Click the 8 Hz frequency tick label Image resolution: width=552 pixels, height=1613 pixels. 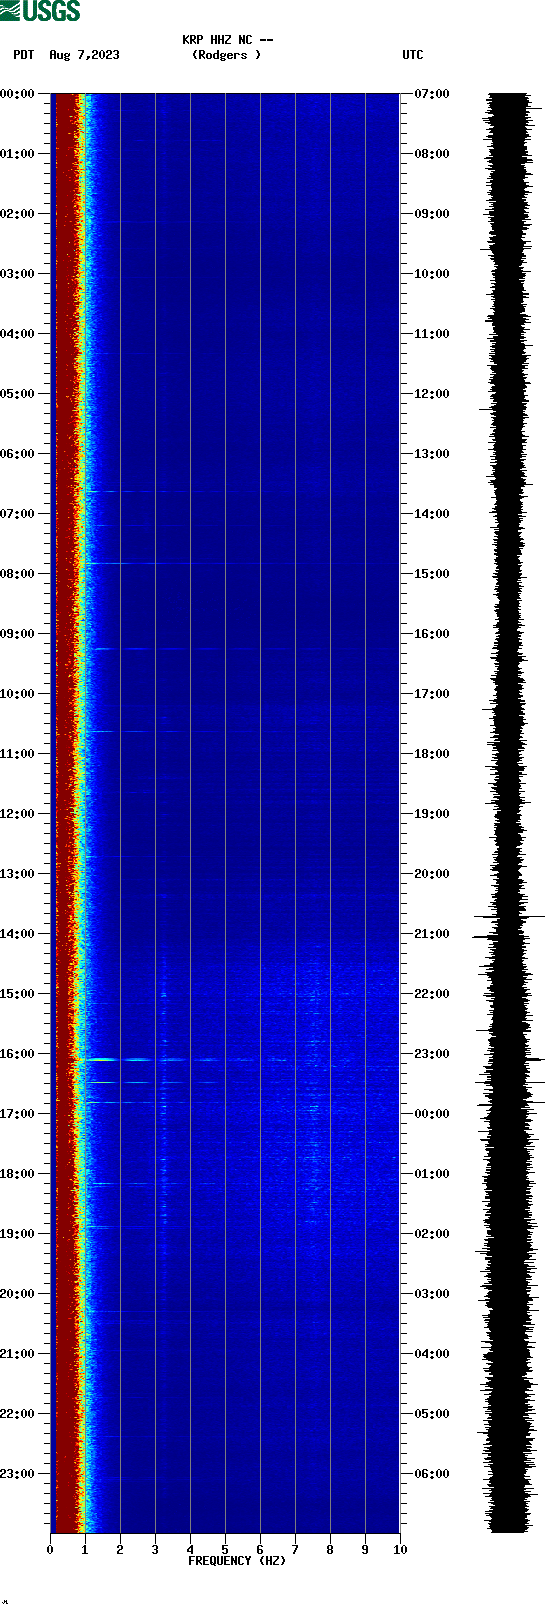(330, 1550)
